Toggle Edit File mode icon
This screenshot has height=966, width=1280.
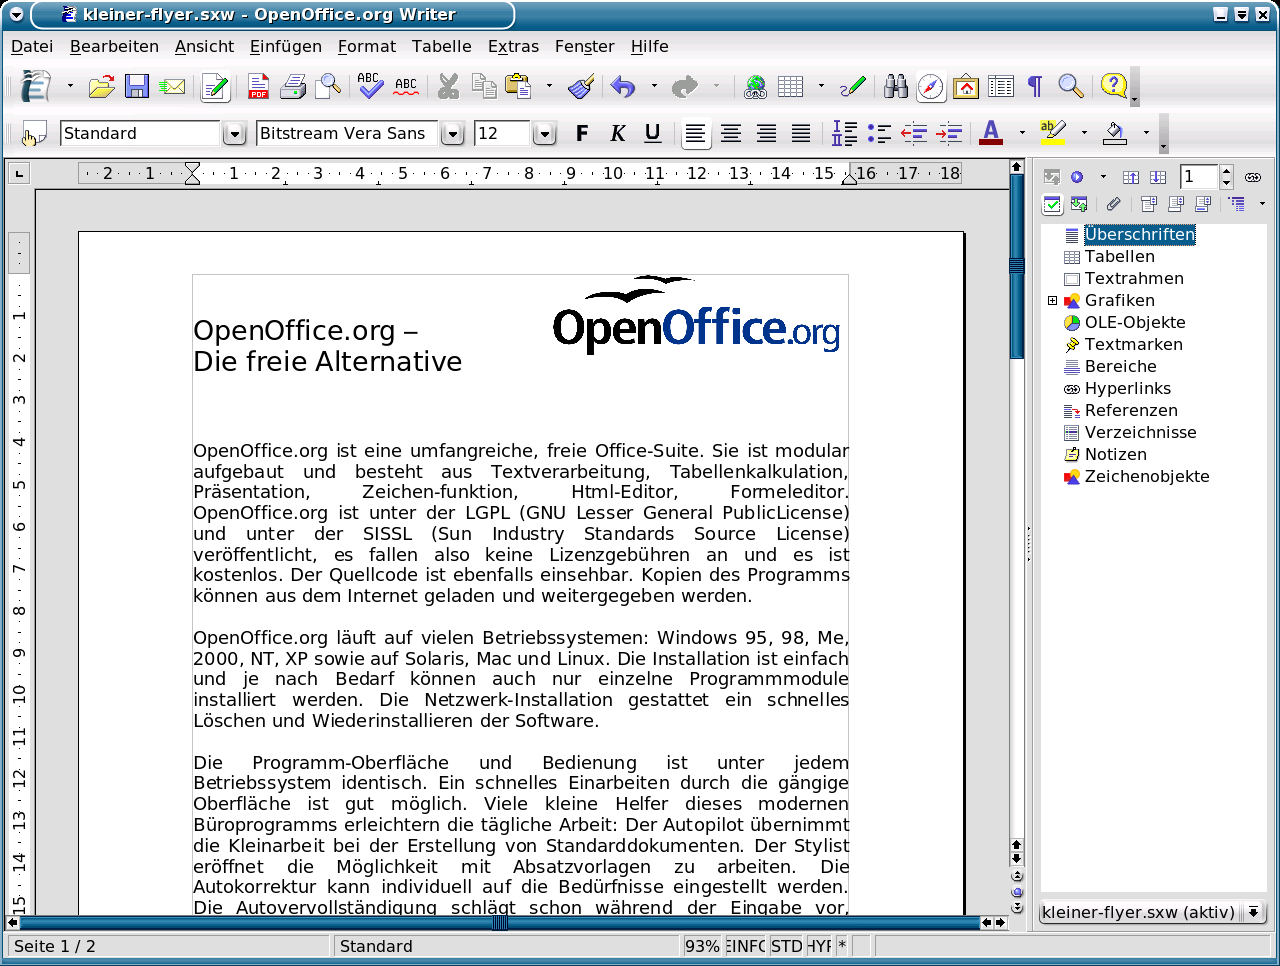tap(215, 87)
